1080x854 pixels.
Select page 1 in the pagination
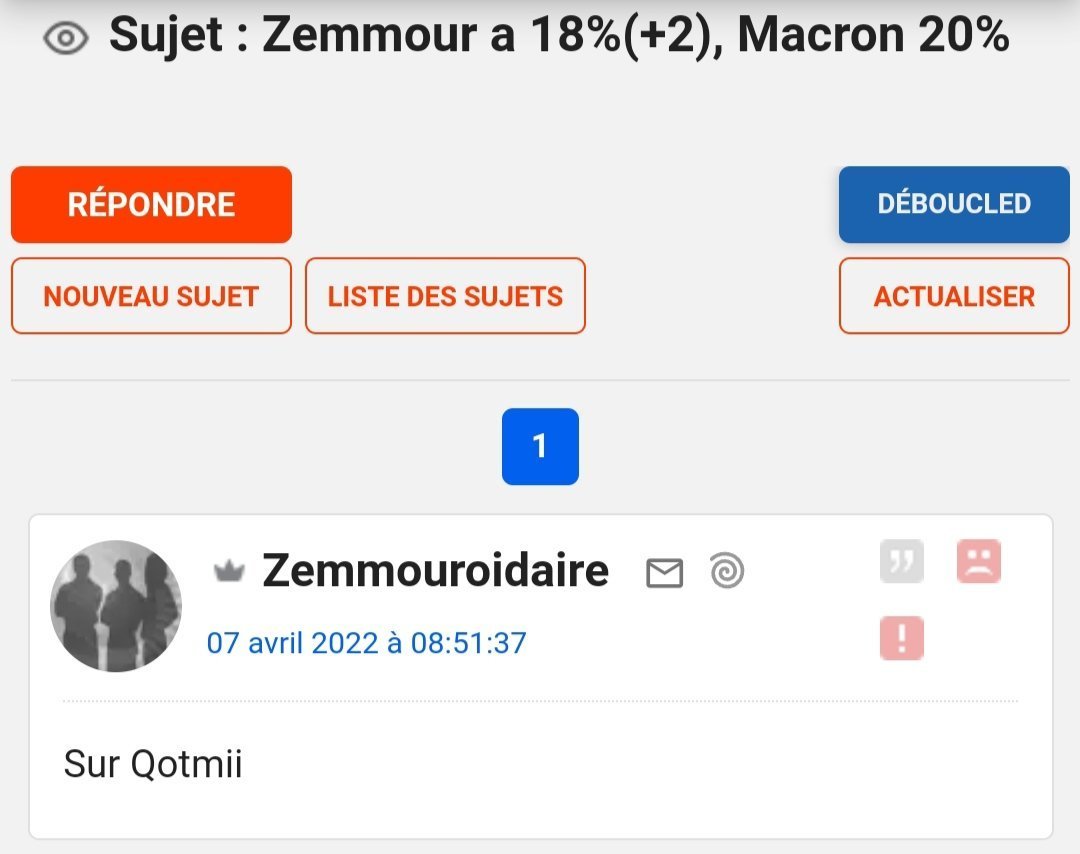point(540,446)
